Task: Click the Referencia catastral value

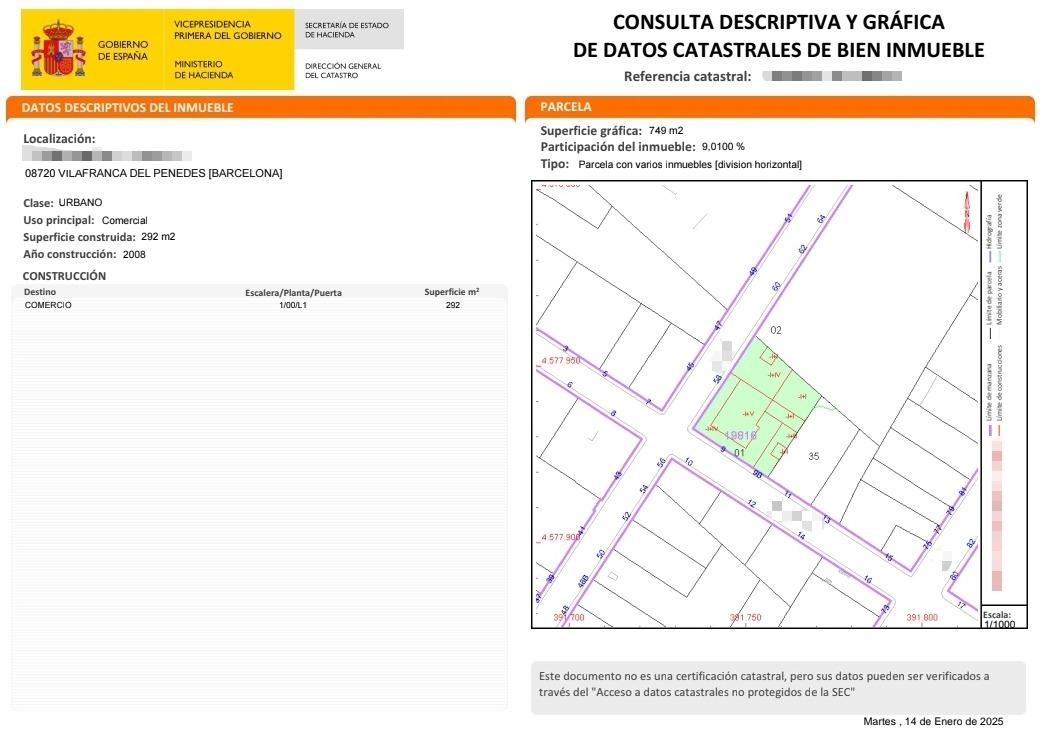Action: pyautogui.click(x=831, y=76)
